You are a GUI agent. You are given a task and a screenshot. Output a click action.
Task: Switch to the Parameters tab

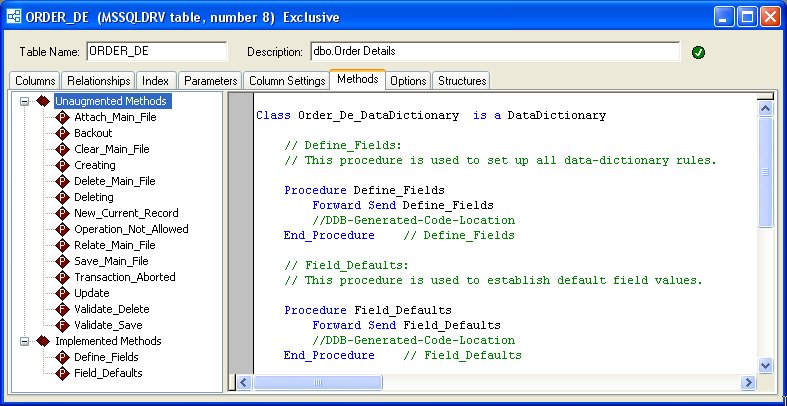pos(210,81)
